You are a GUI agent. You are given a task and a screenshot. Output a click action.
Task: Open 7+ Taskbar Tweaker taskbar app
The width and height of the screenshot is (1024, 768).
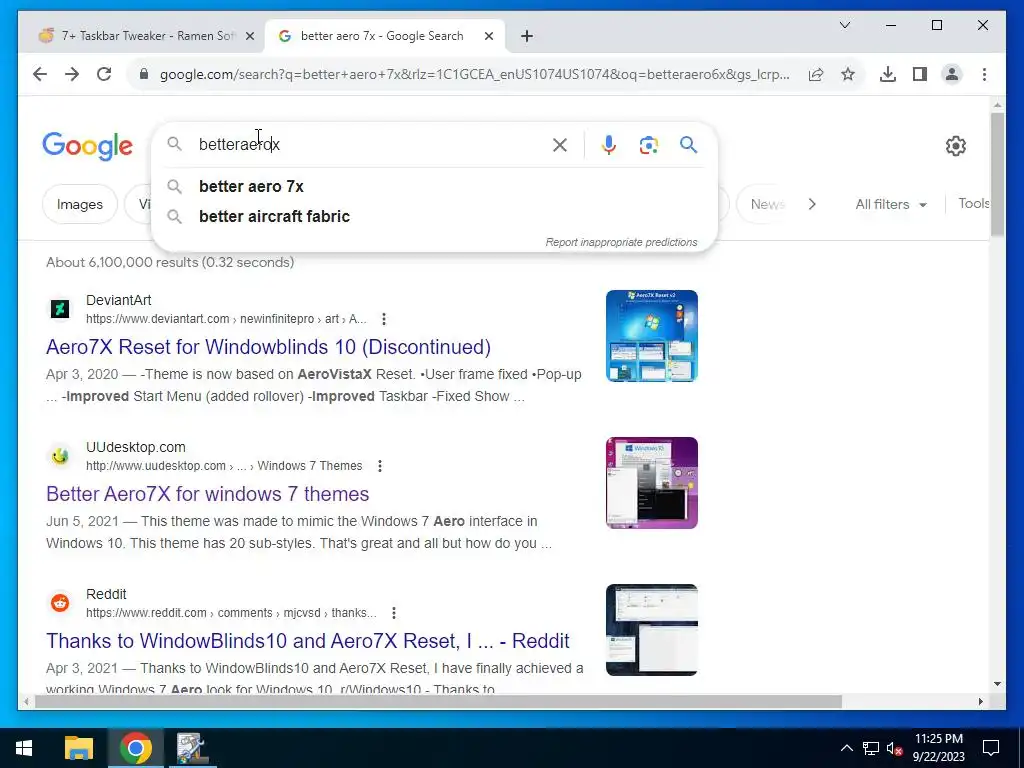191,748
